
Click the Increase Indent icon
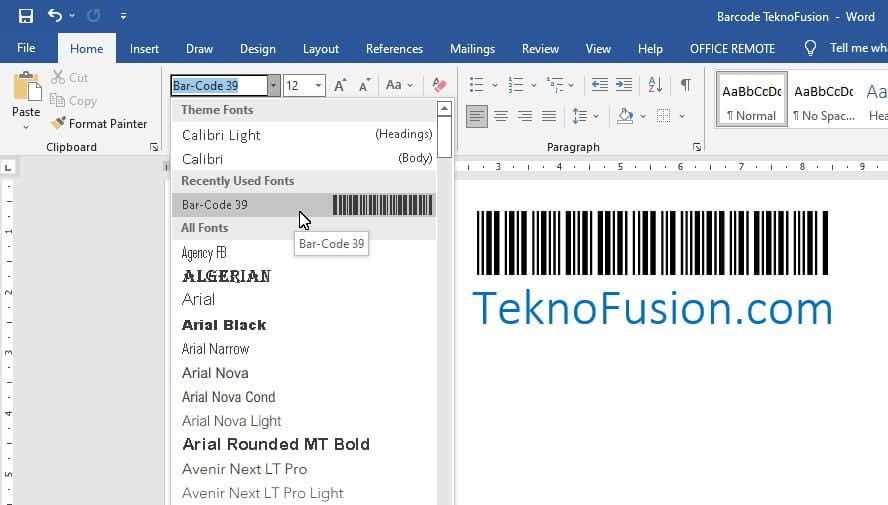tap(624, 85)
